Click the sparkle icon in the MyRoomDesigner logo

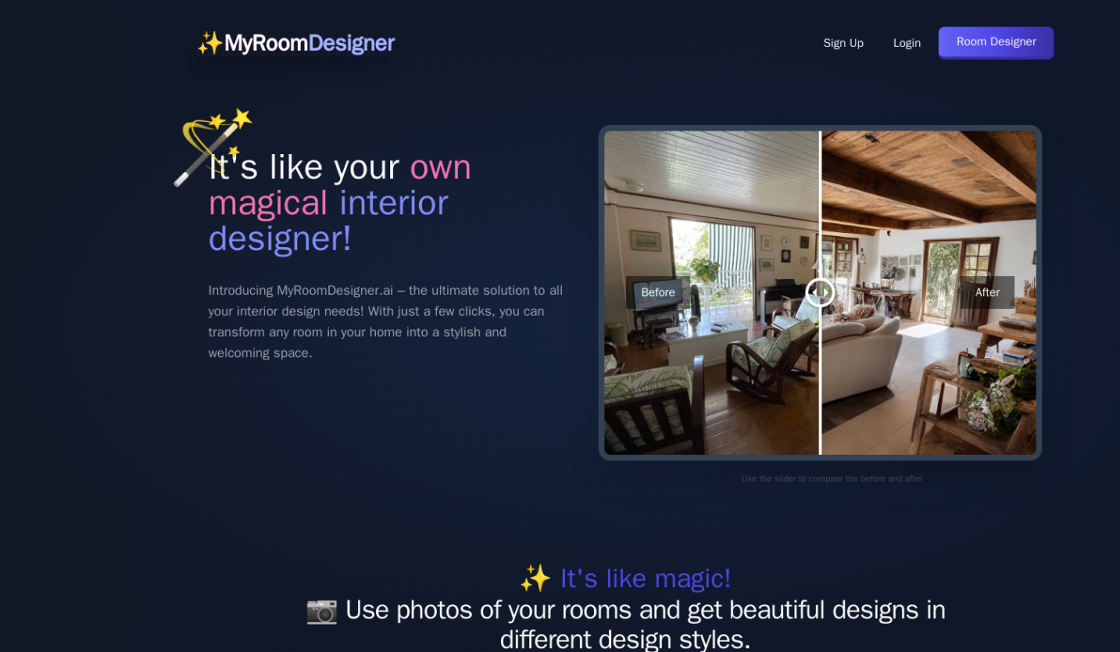209,43
